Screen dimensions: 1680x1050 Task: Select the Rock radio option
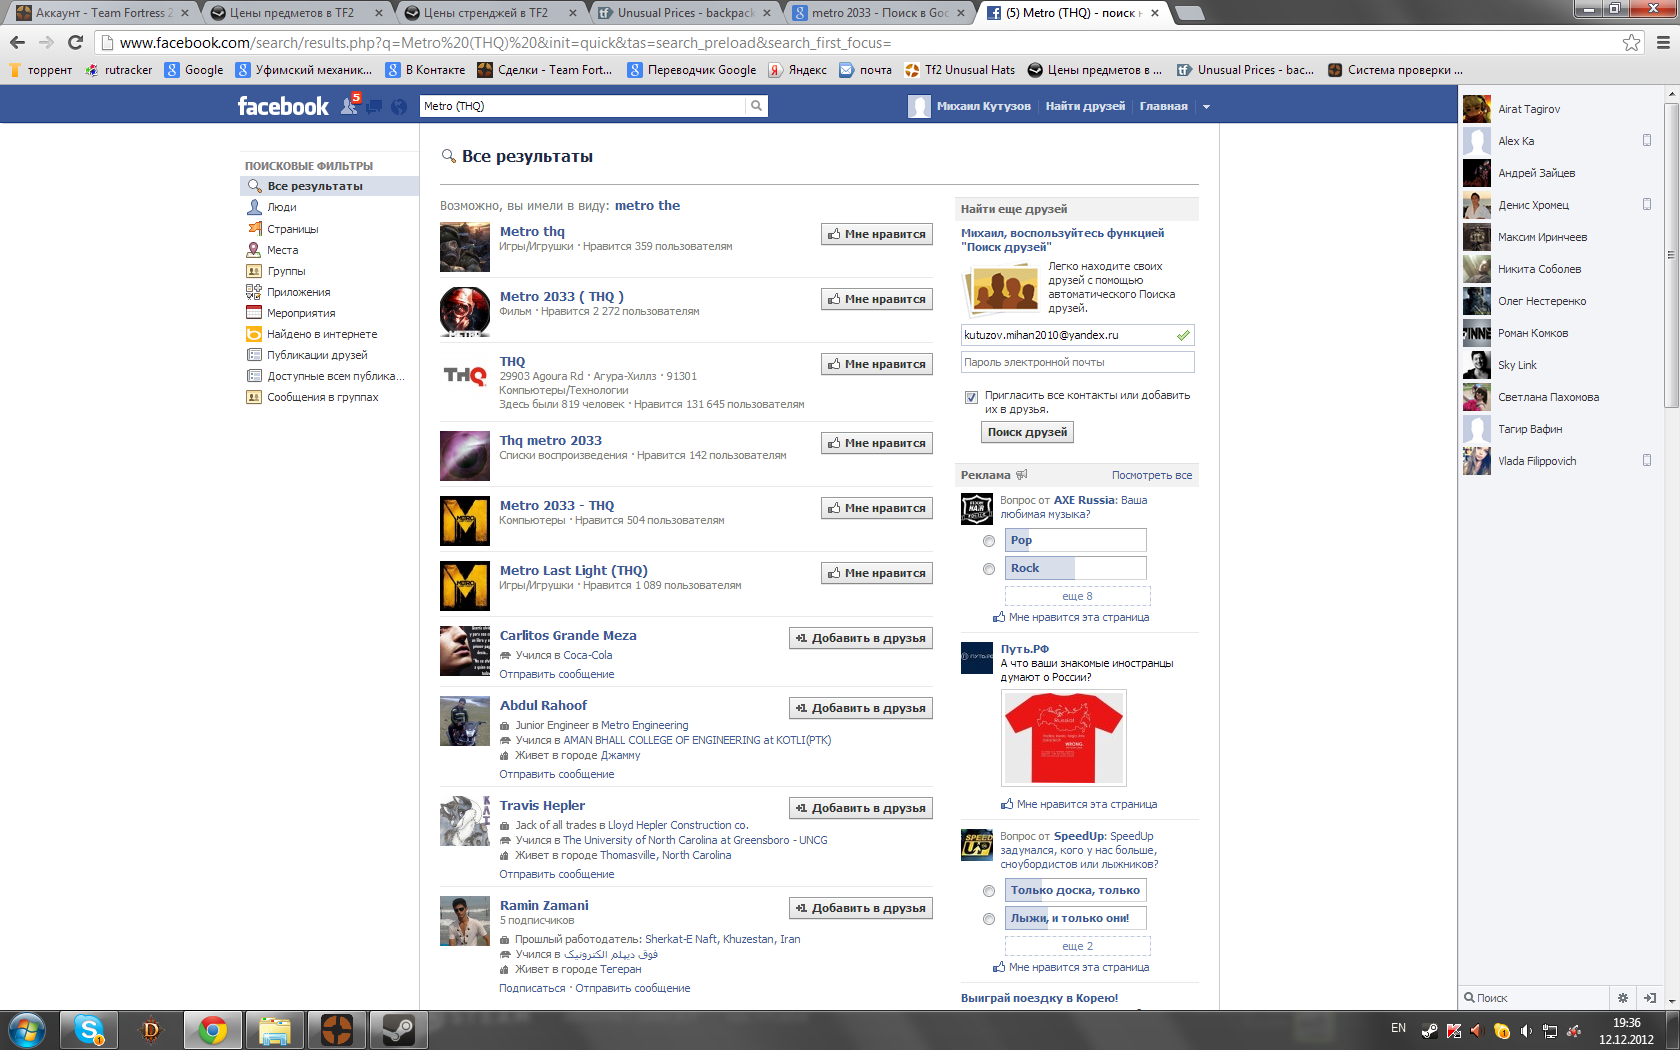[x=989, y=569]
